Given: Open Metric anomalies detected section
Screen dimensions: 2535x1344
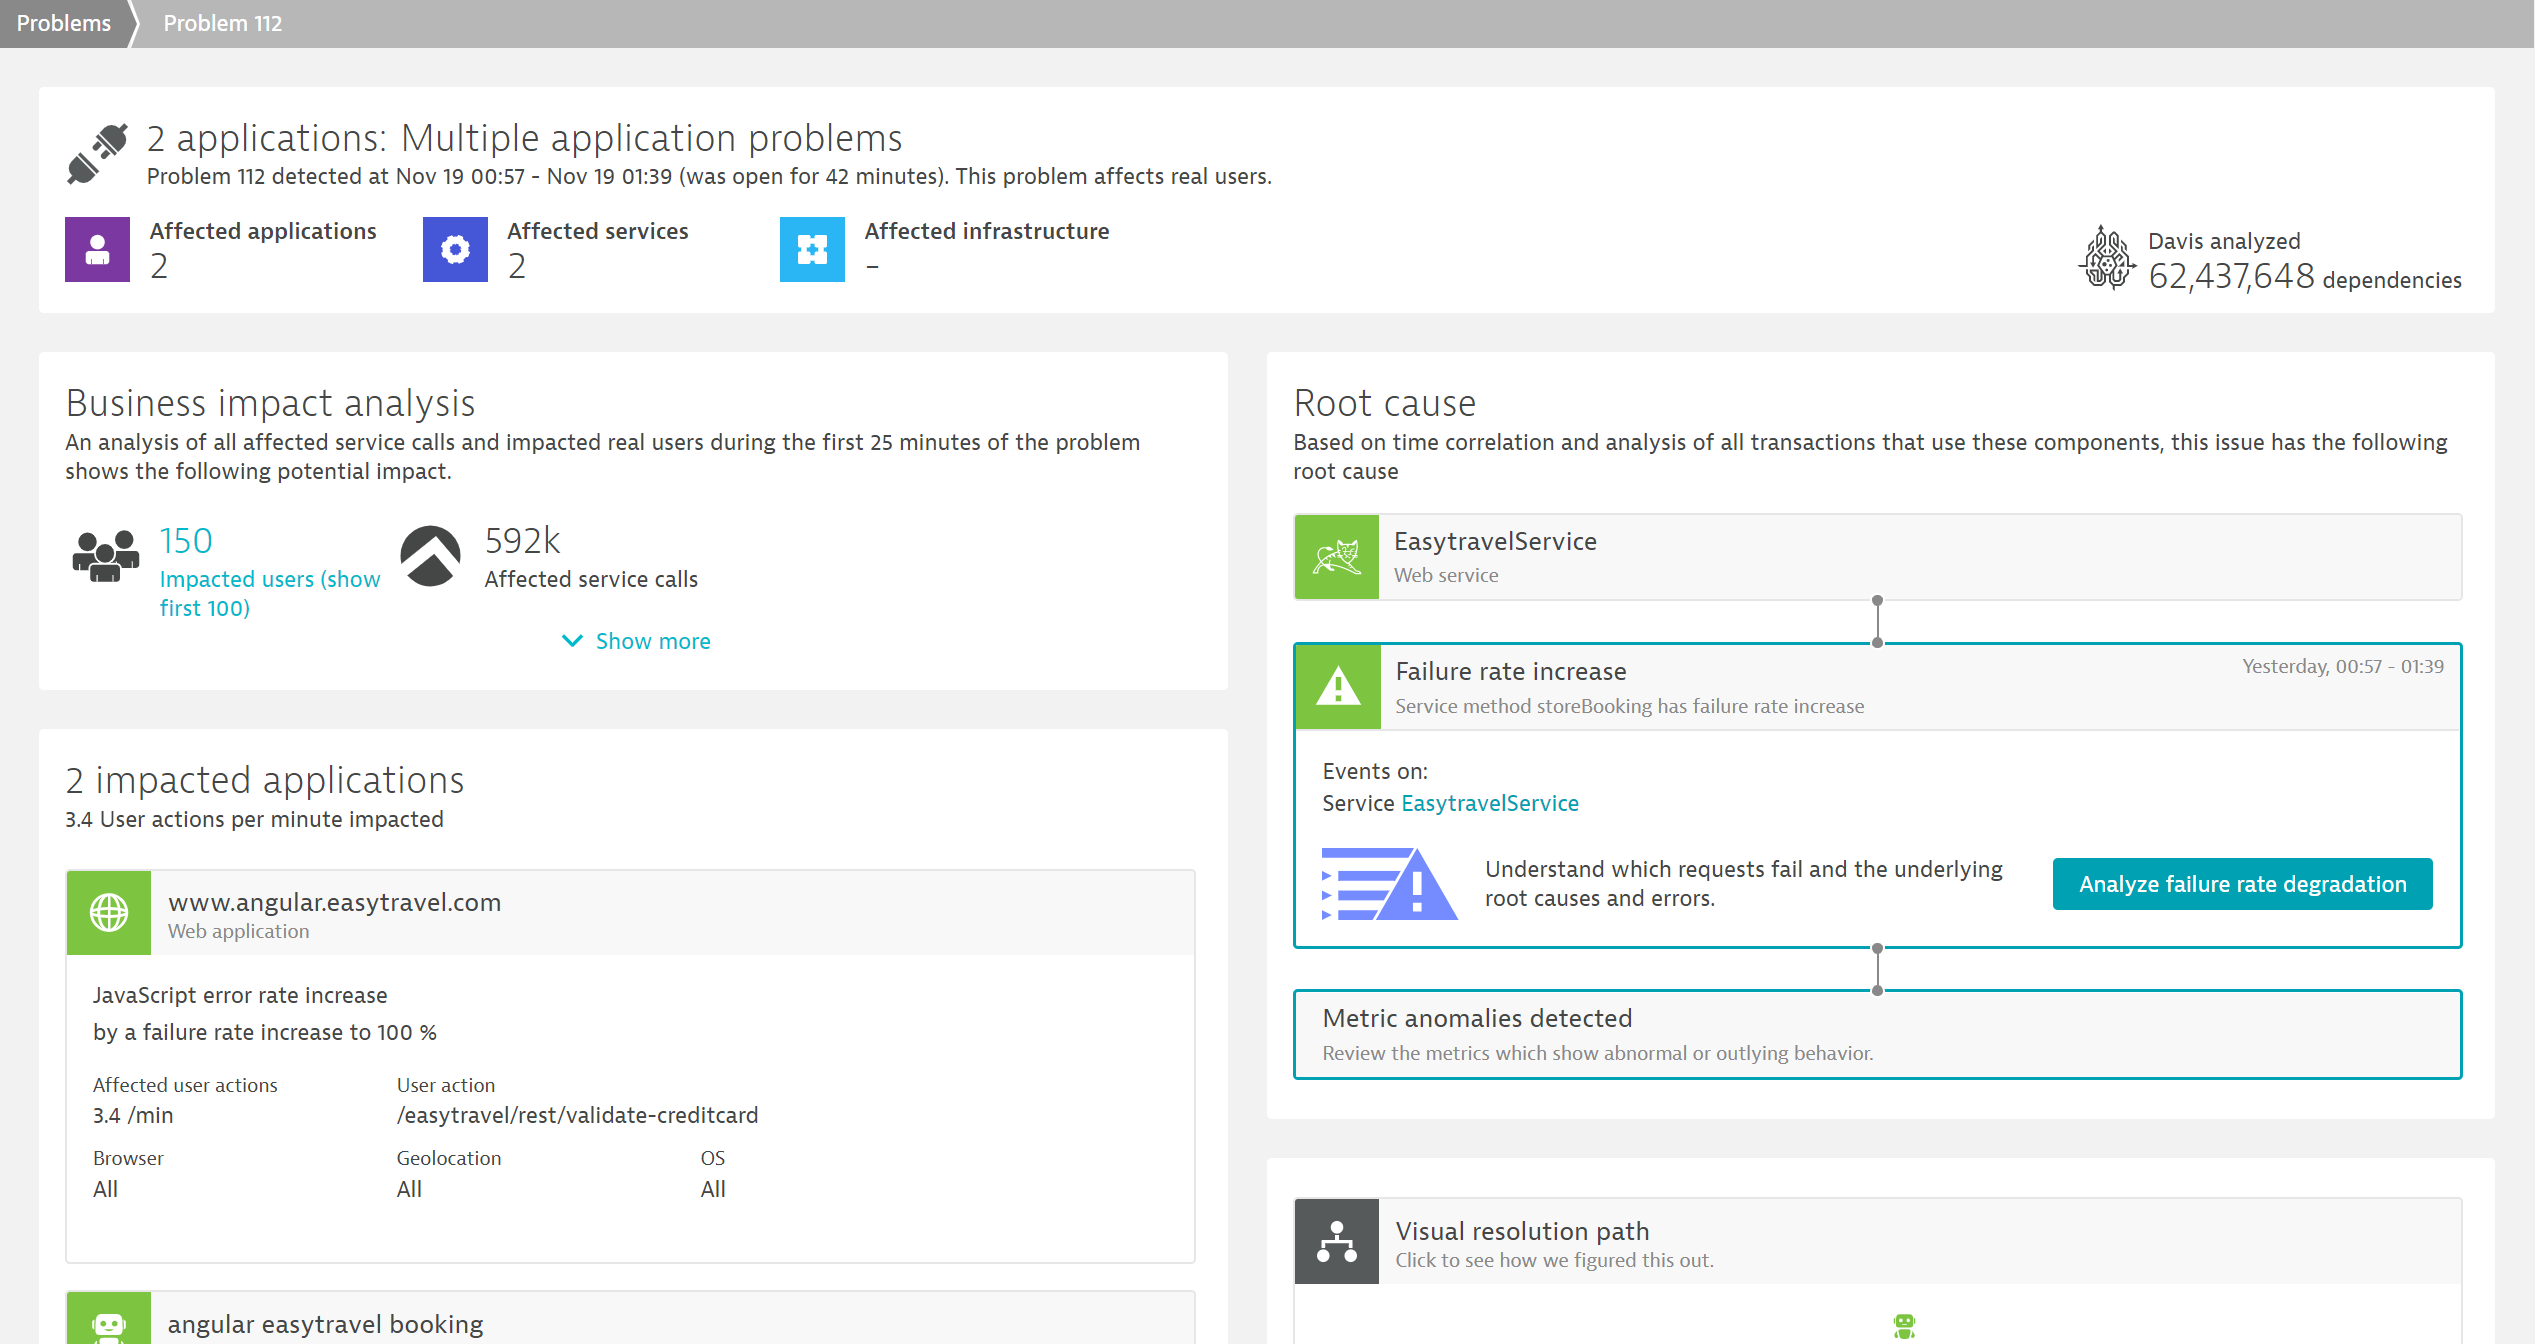Looking at the screenshot, I should tap(1878, 1034).
